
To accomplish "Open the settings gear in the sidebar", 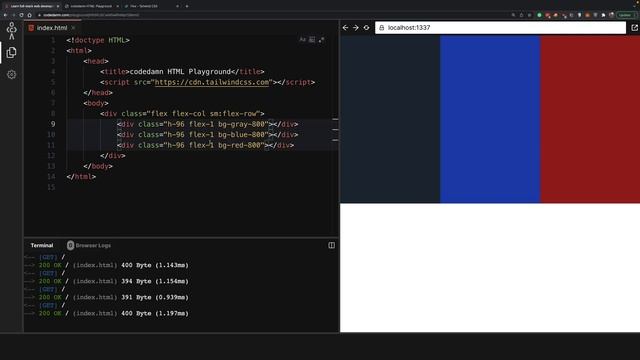I will (11, 75).
